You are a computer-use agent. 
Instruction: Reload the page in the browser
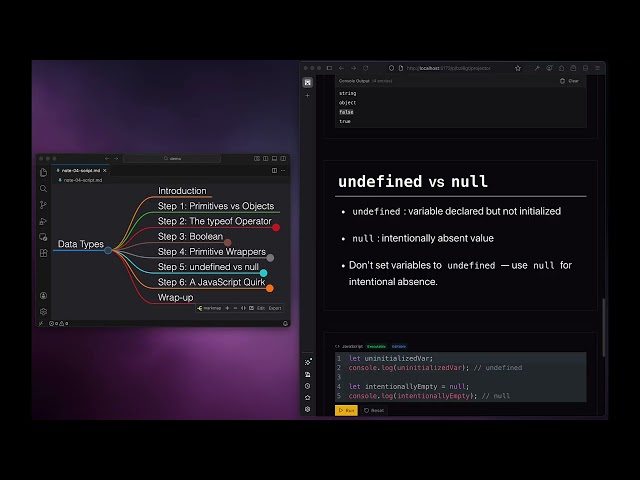tap(366, 68)
